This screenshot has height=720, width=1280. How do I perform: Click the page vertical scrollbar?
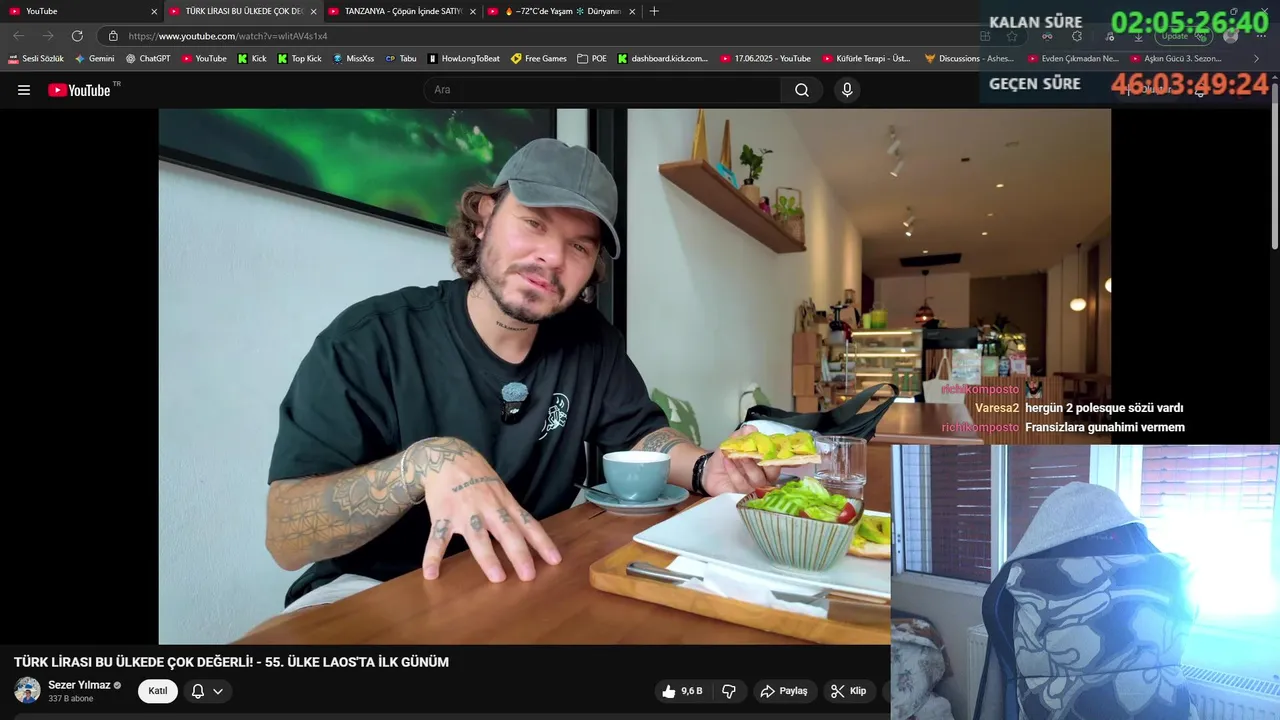click(1274, 166)
